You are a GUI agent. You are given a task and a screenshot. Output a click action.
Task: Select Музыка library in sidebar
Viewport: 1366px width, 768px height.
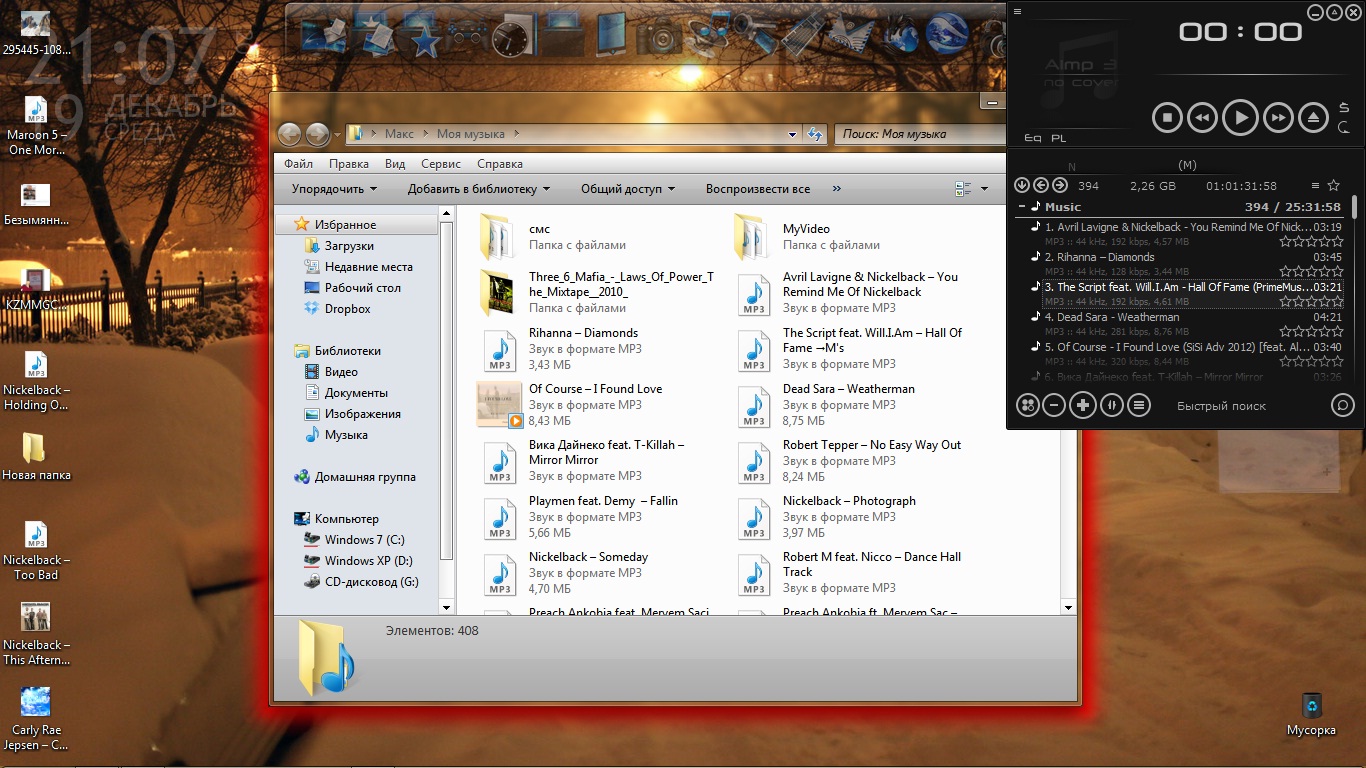[x=346, y=435]
